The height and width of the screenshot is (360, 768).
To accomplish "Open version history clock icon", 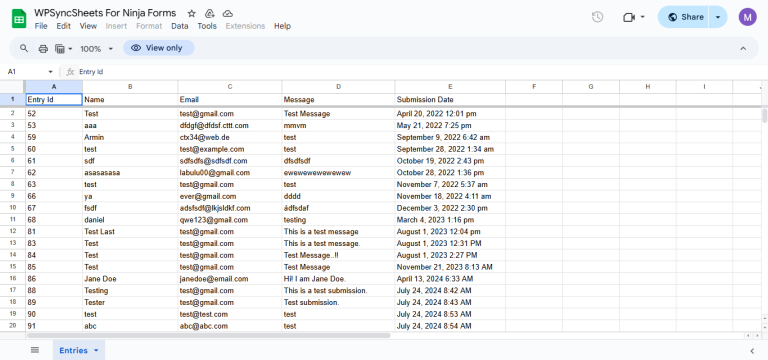I will (597, 17).
